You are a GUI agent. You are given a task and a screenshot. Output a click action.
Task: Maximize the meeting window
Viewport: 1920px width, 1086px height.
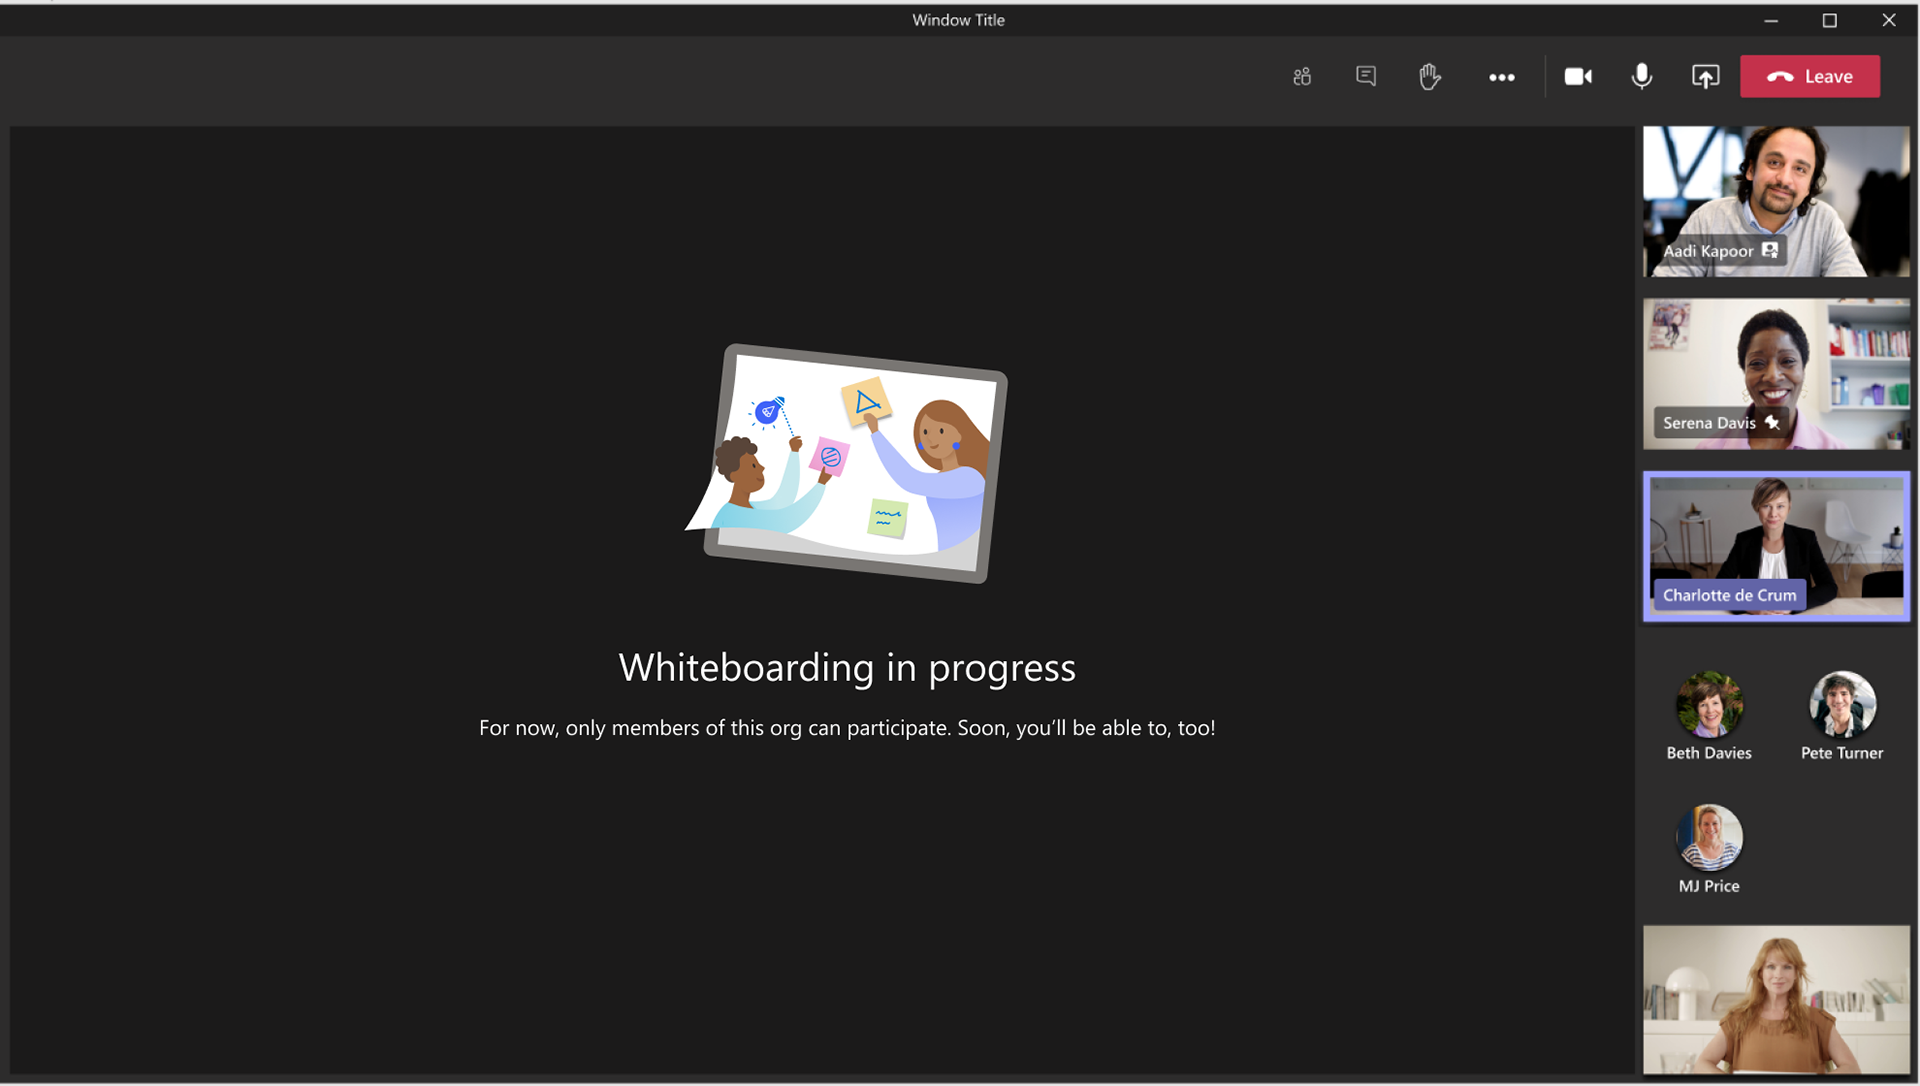click(1829, 20)
